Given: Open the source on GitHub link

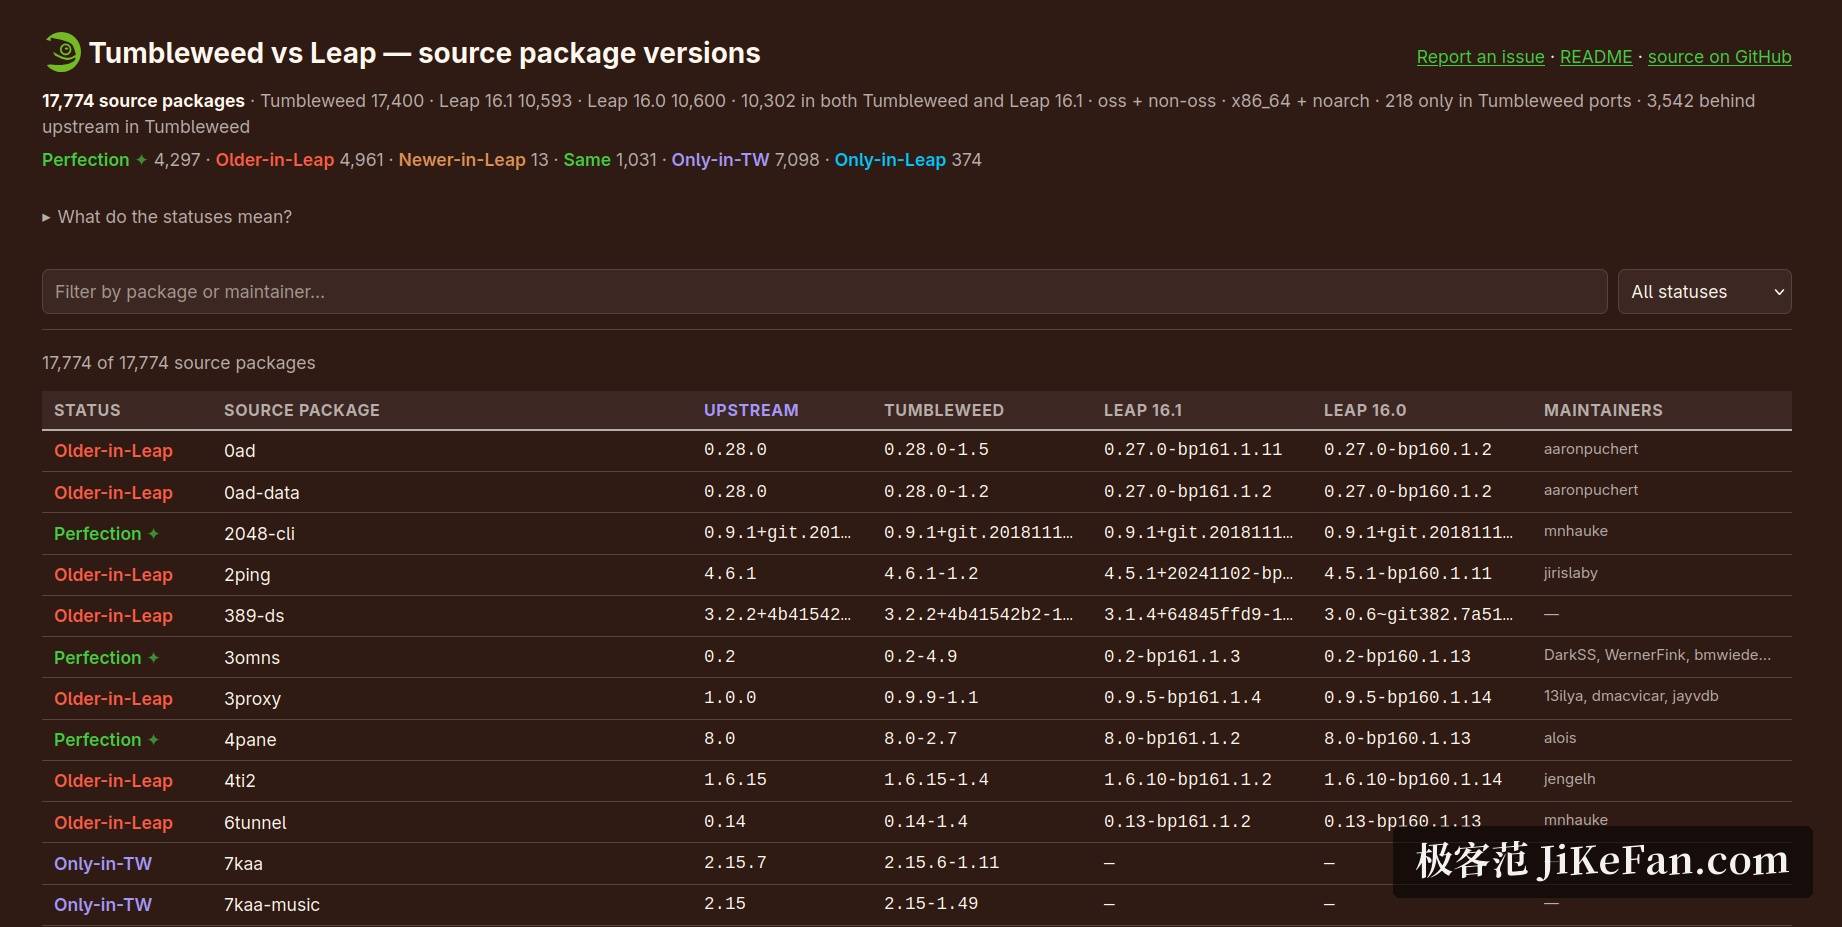Looking at the screenshot, I should click(x=1719, y=57).
